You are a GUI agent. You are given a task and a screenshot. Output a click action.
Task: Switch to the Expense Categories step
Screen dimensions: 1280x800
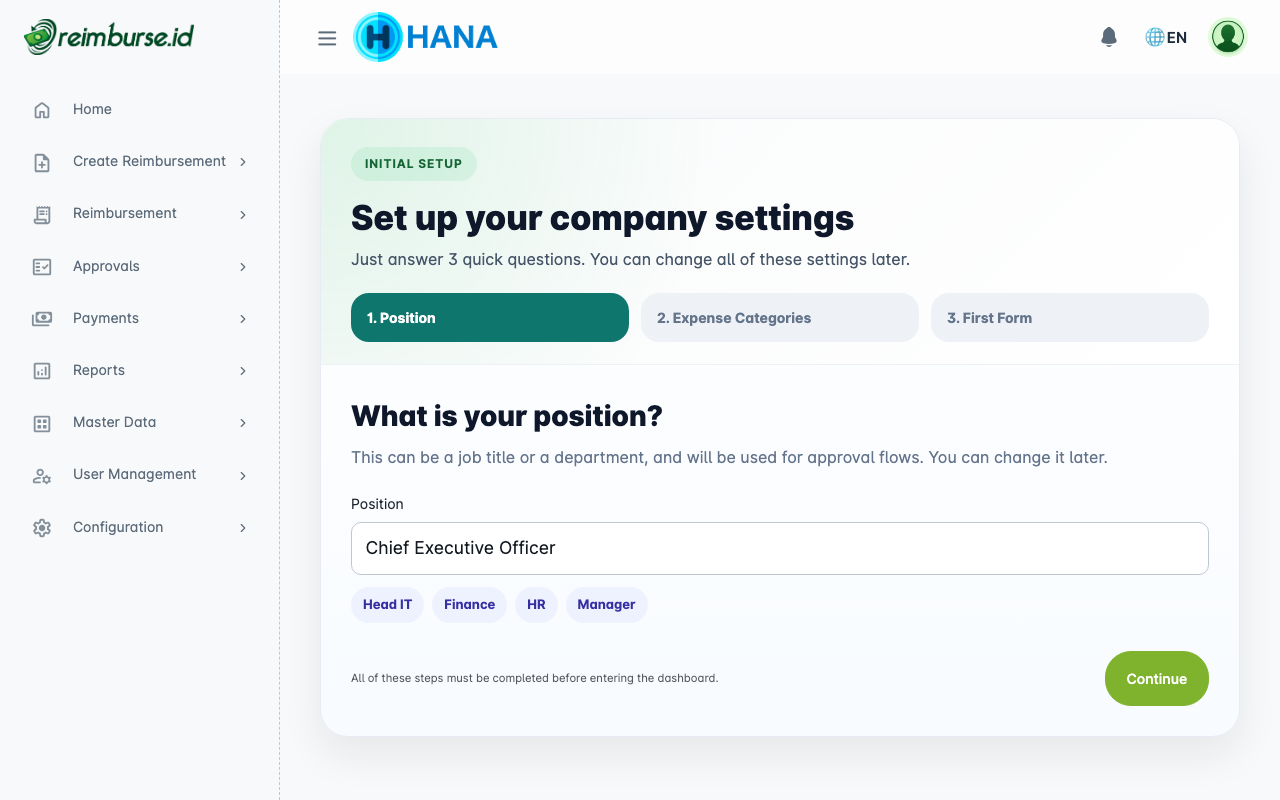click(779, 317)
